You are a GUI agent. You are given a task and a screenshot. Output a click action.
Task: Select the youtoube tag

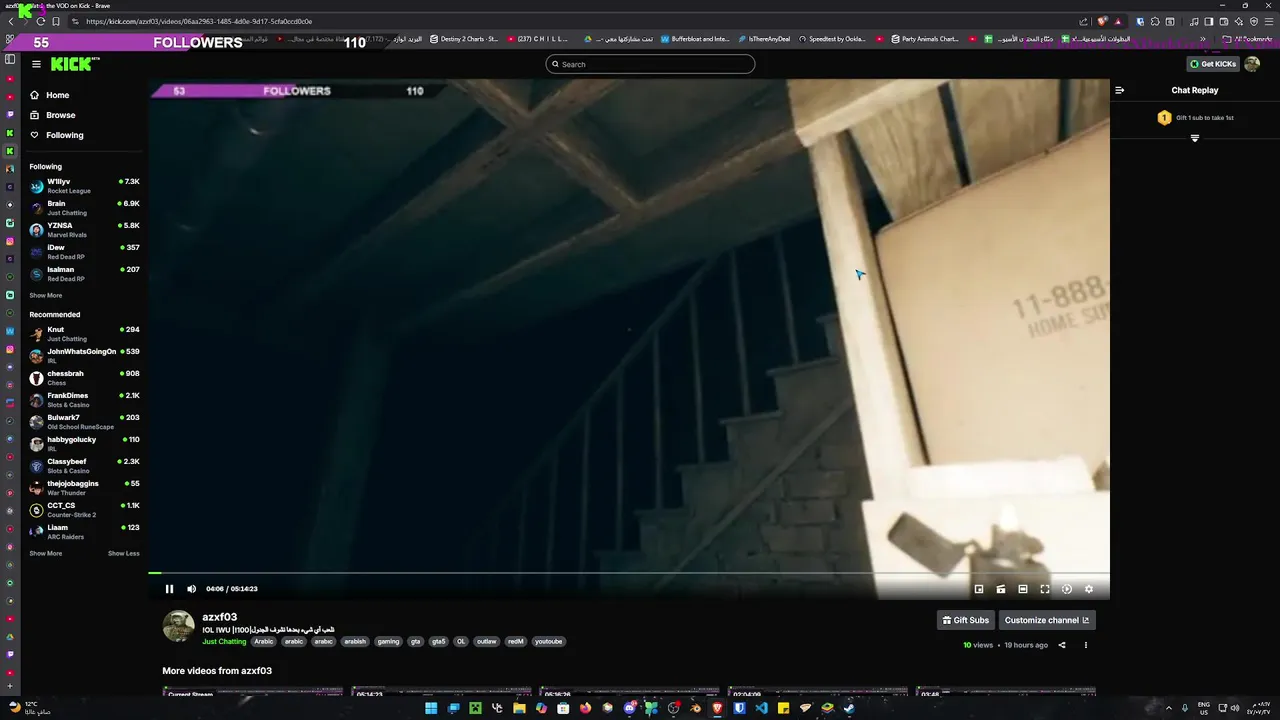(548, 642)
